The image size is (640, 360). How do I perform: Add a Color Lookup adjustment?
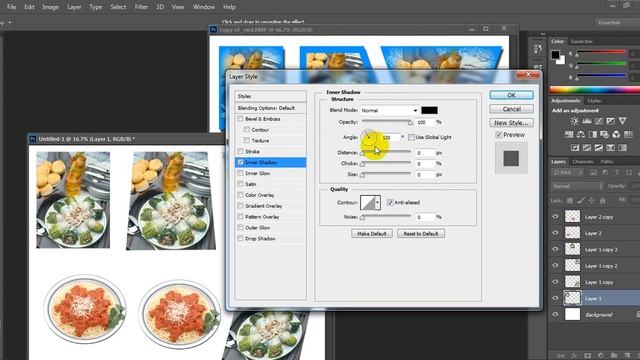pos(628,134)
